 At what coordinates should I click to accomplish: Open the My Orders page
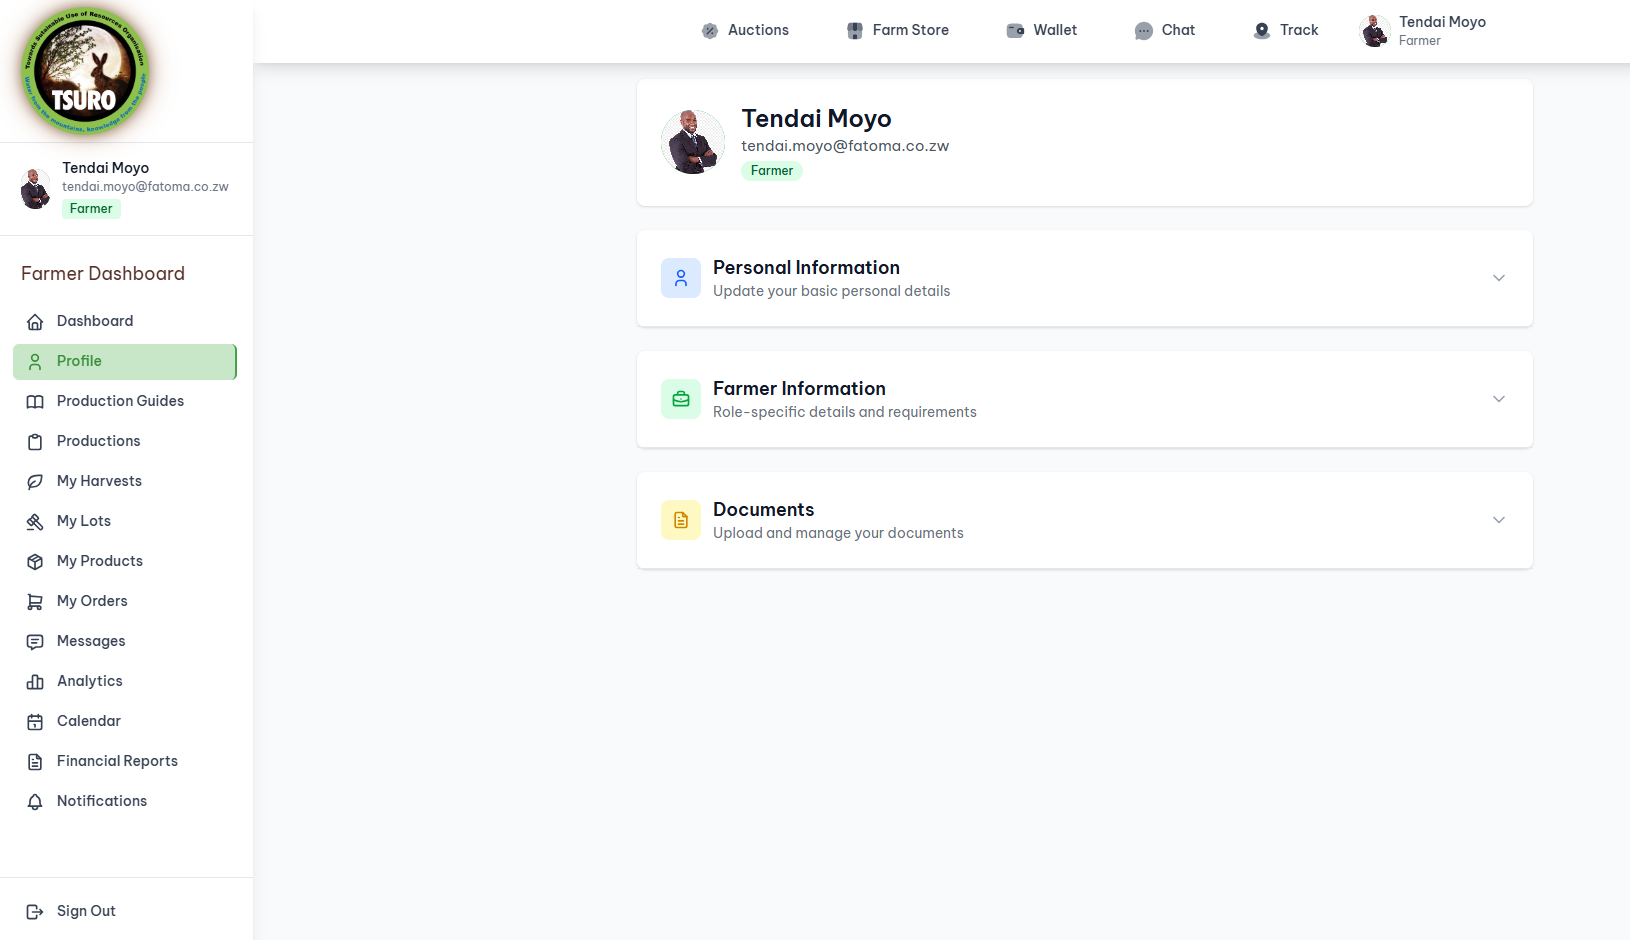click(92, 601)
